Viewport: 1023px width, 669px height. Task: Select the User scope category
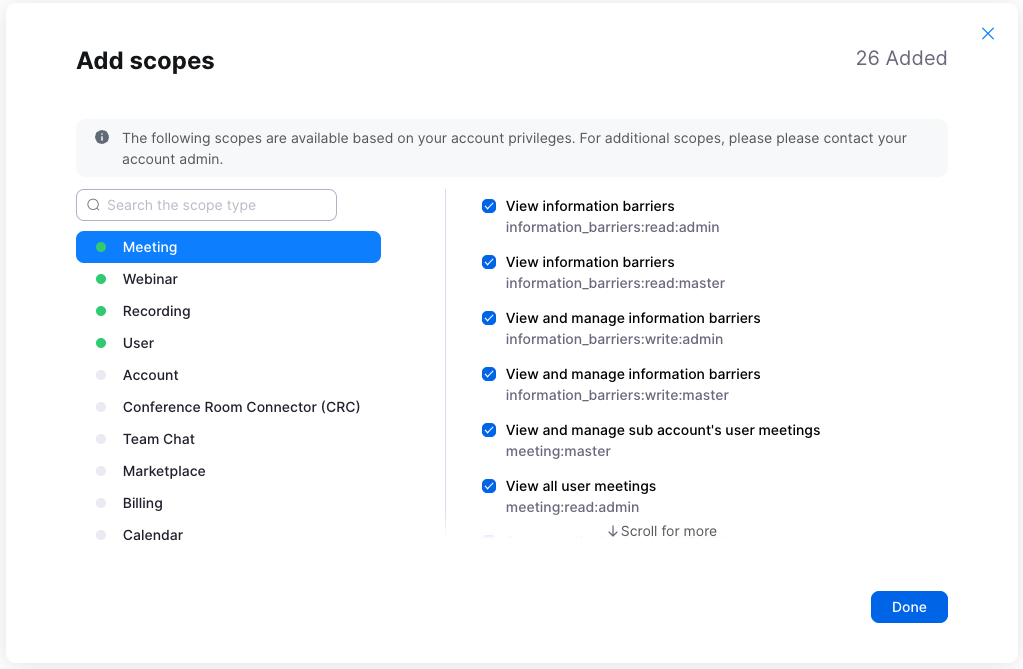tap(138, 343)
